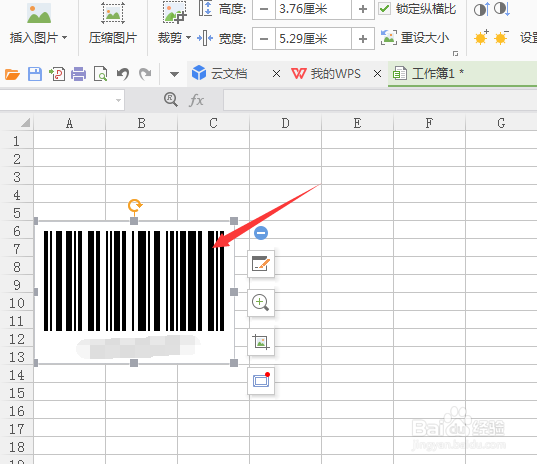
Task: Click the orange rotation handle above the picture
Action: pyautogui.click(x=135, y=205)
